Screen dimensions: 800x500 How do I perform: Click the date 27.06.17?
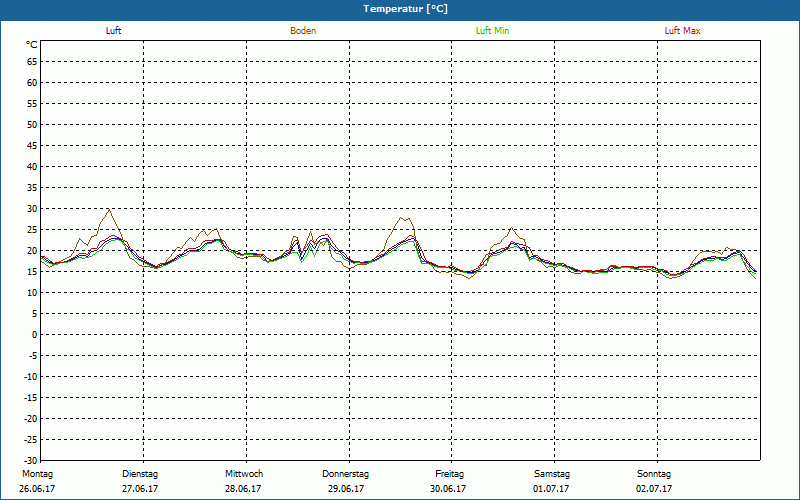[x=140, y=489]
